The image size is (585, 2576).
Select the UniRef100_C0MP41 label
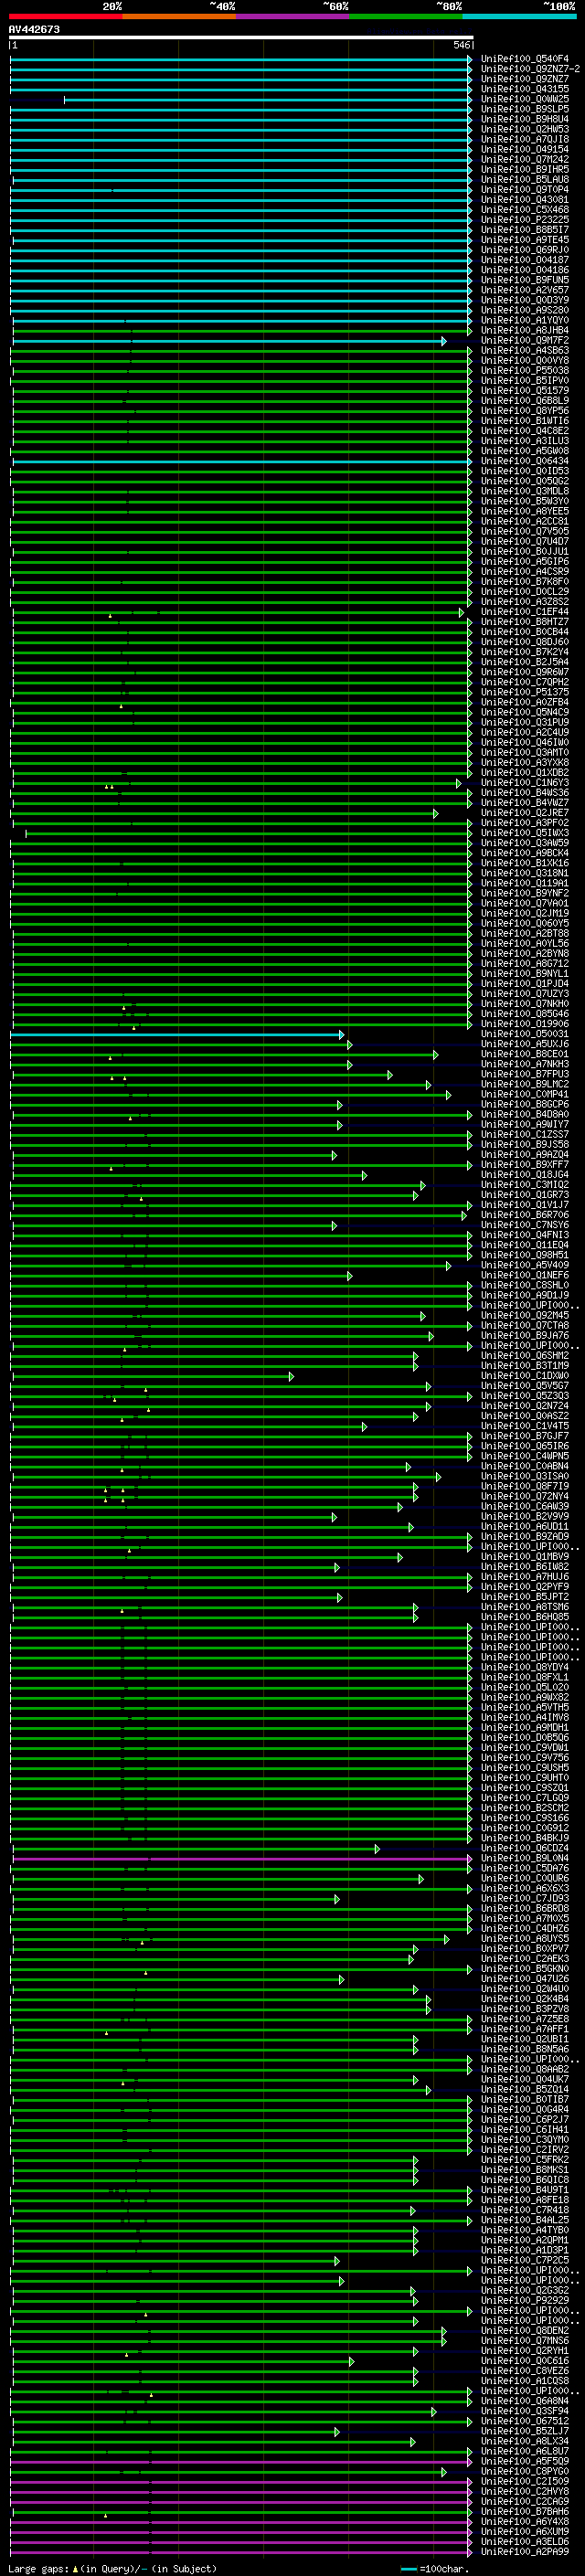pyautogui.click(x=525, y=1094)
